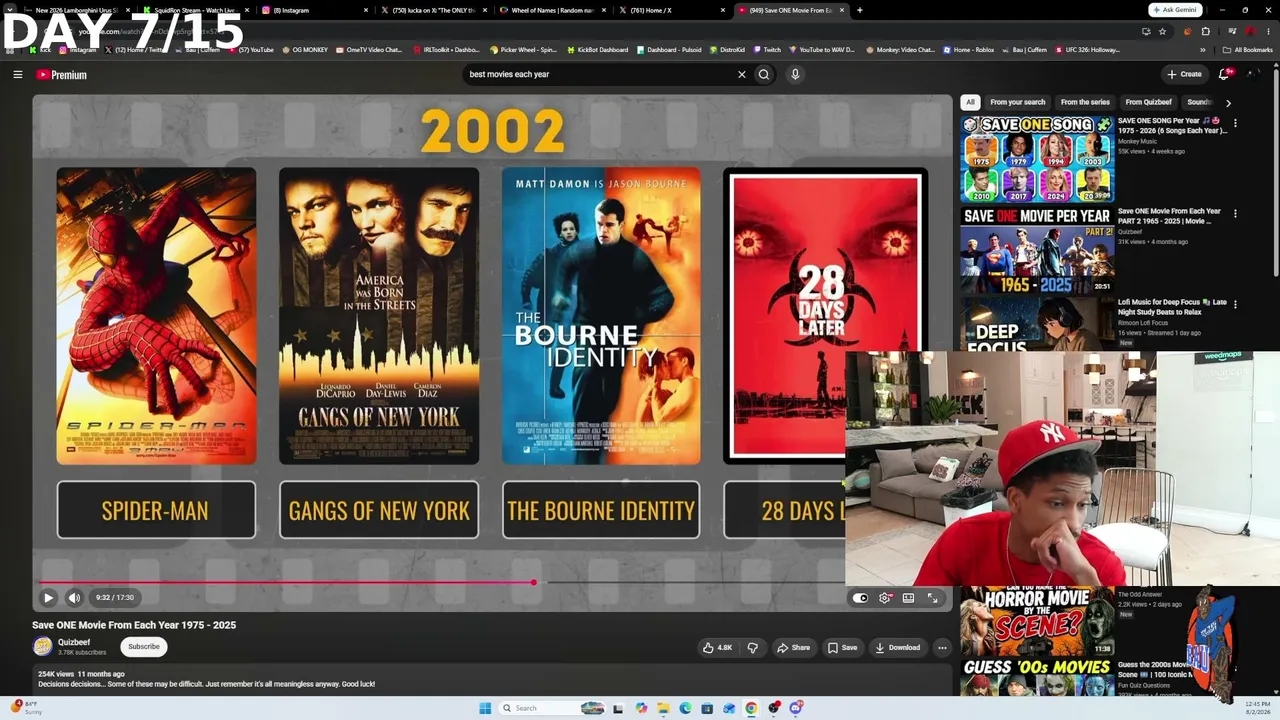Open Guess '00s Movies video thumbnail
The image size is (1280, 720).
1037,677
